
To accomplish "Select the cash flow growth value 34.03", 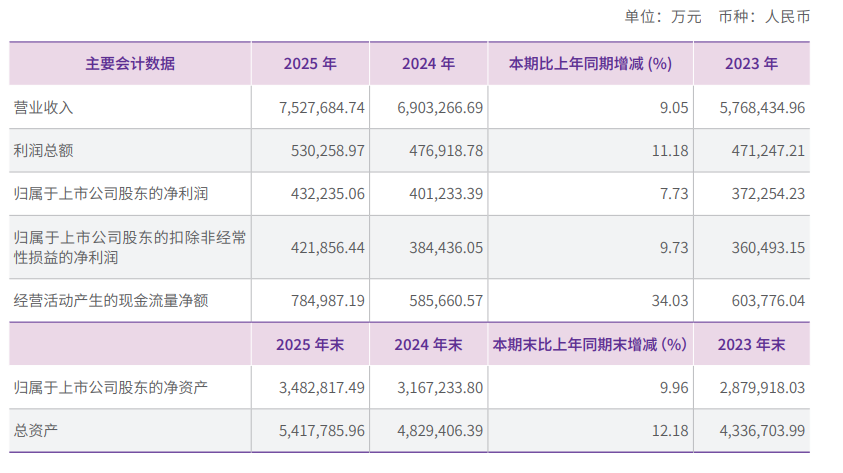I will 671,300.
